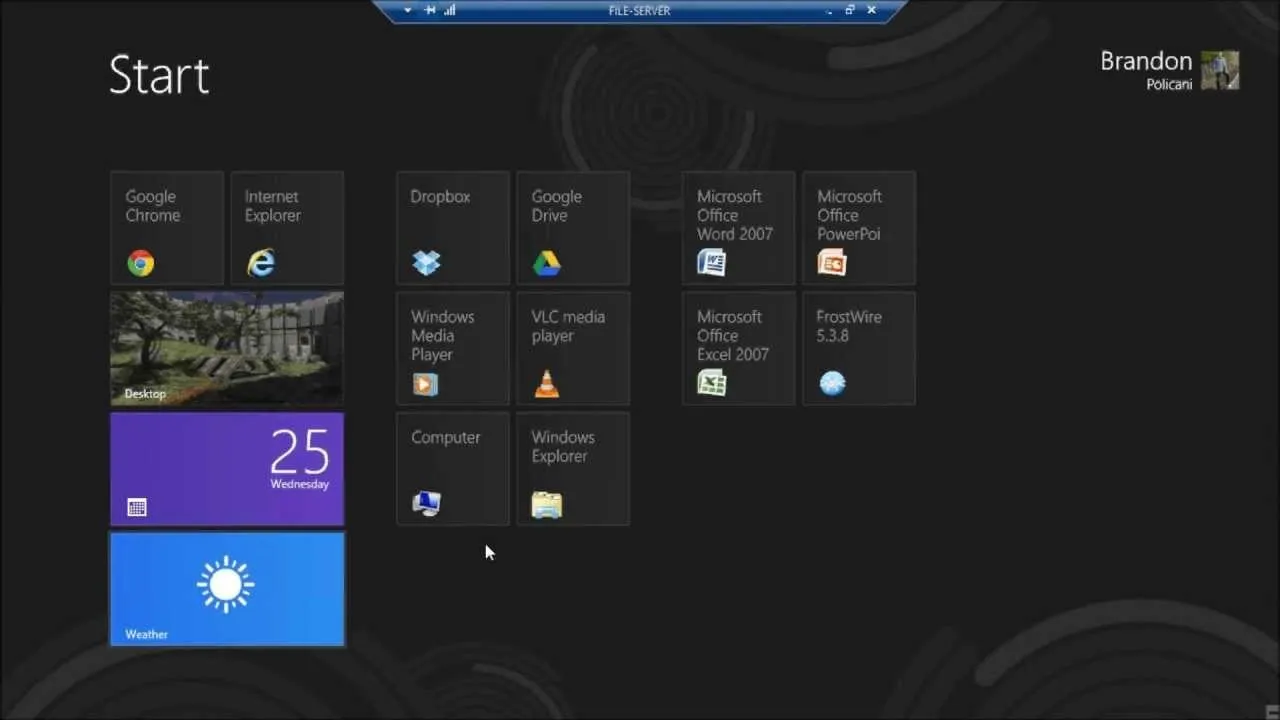Screen dimensions: 1280x720
Task: Launch Microsoft Office PowerPoint tile
Action: coord(859,228)
